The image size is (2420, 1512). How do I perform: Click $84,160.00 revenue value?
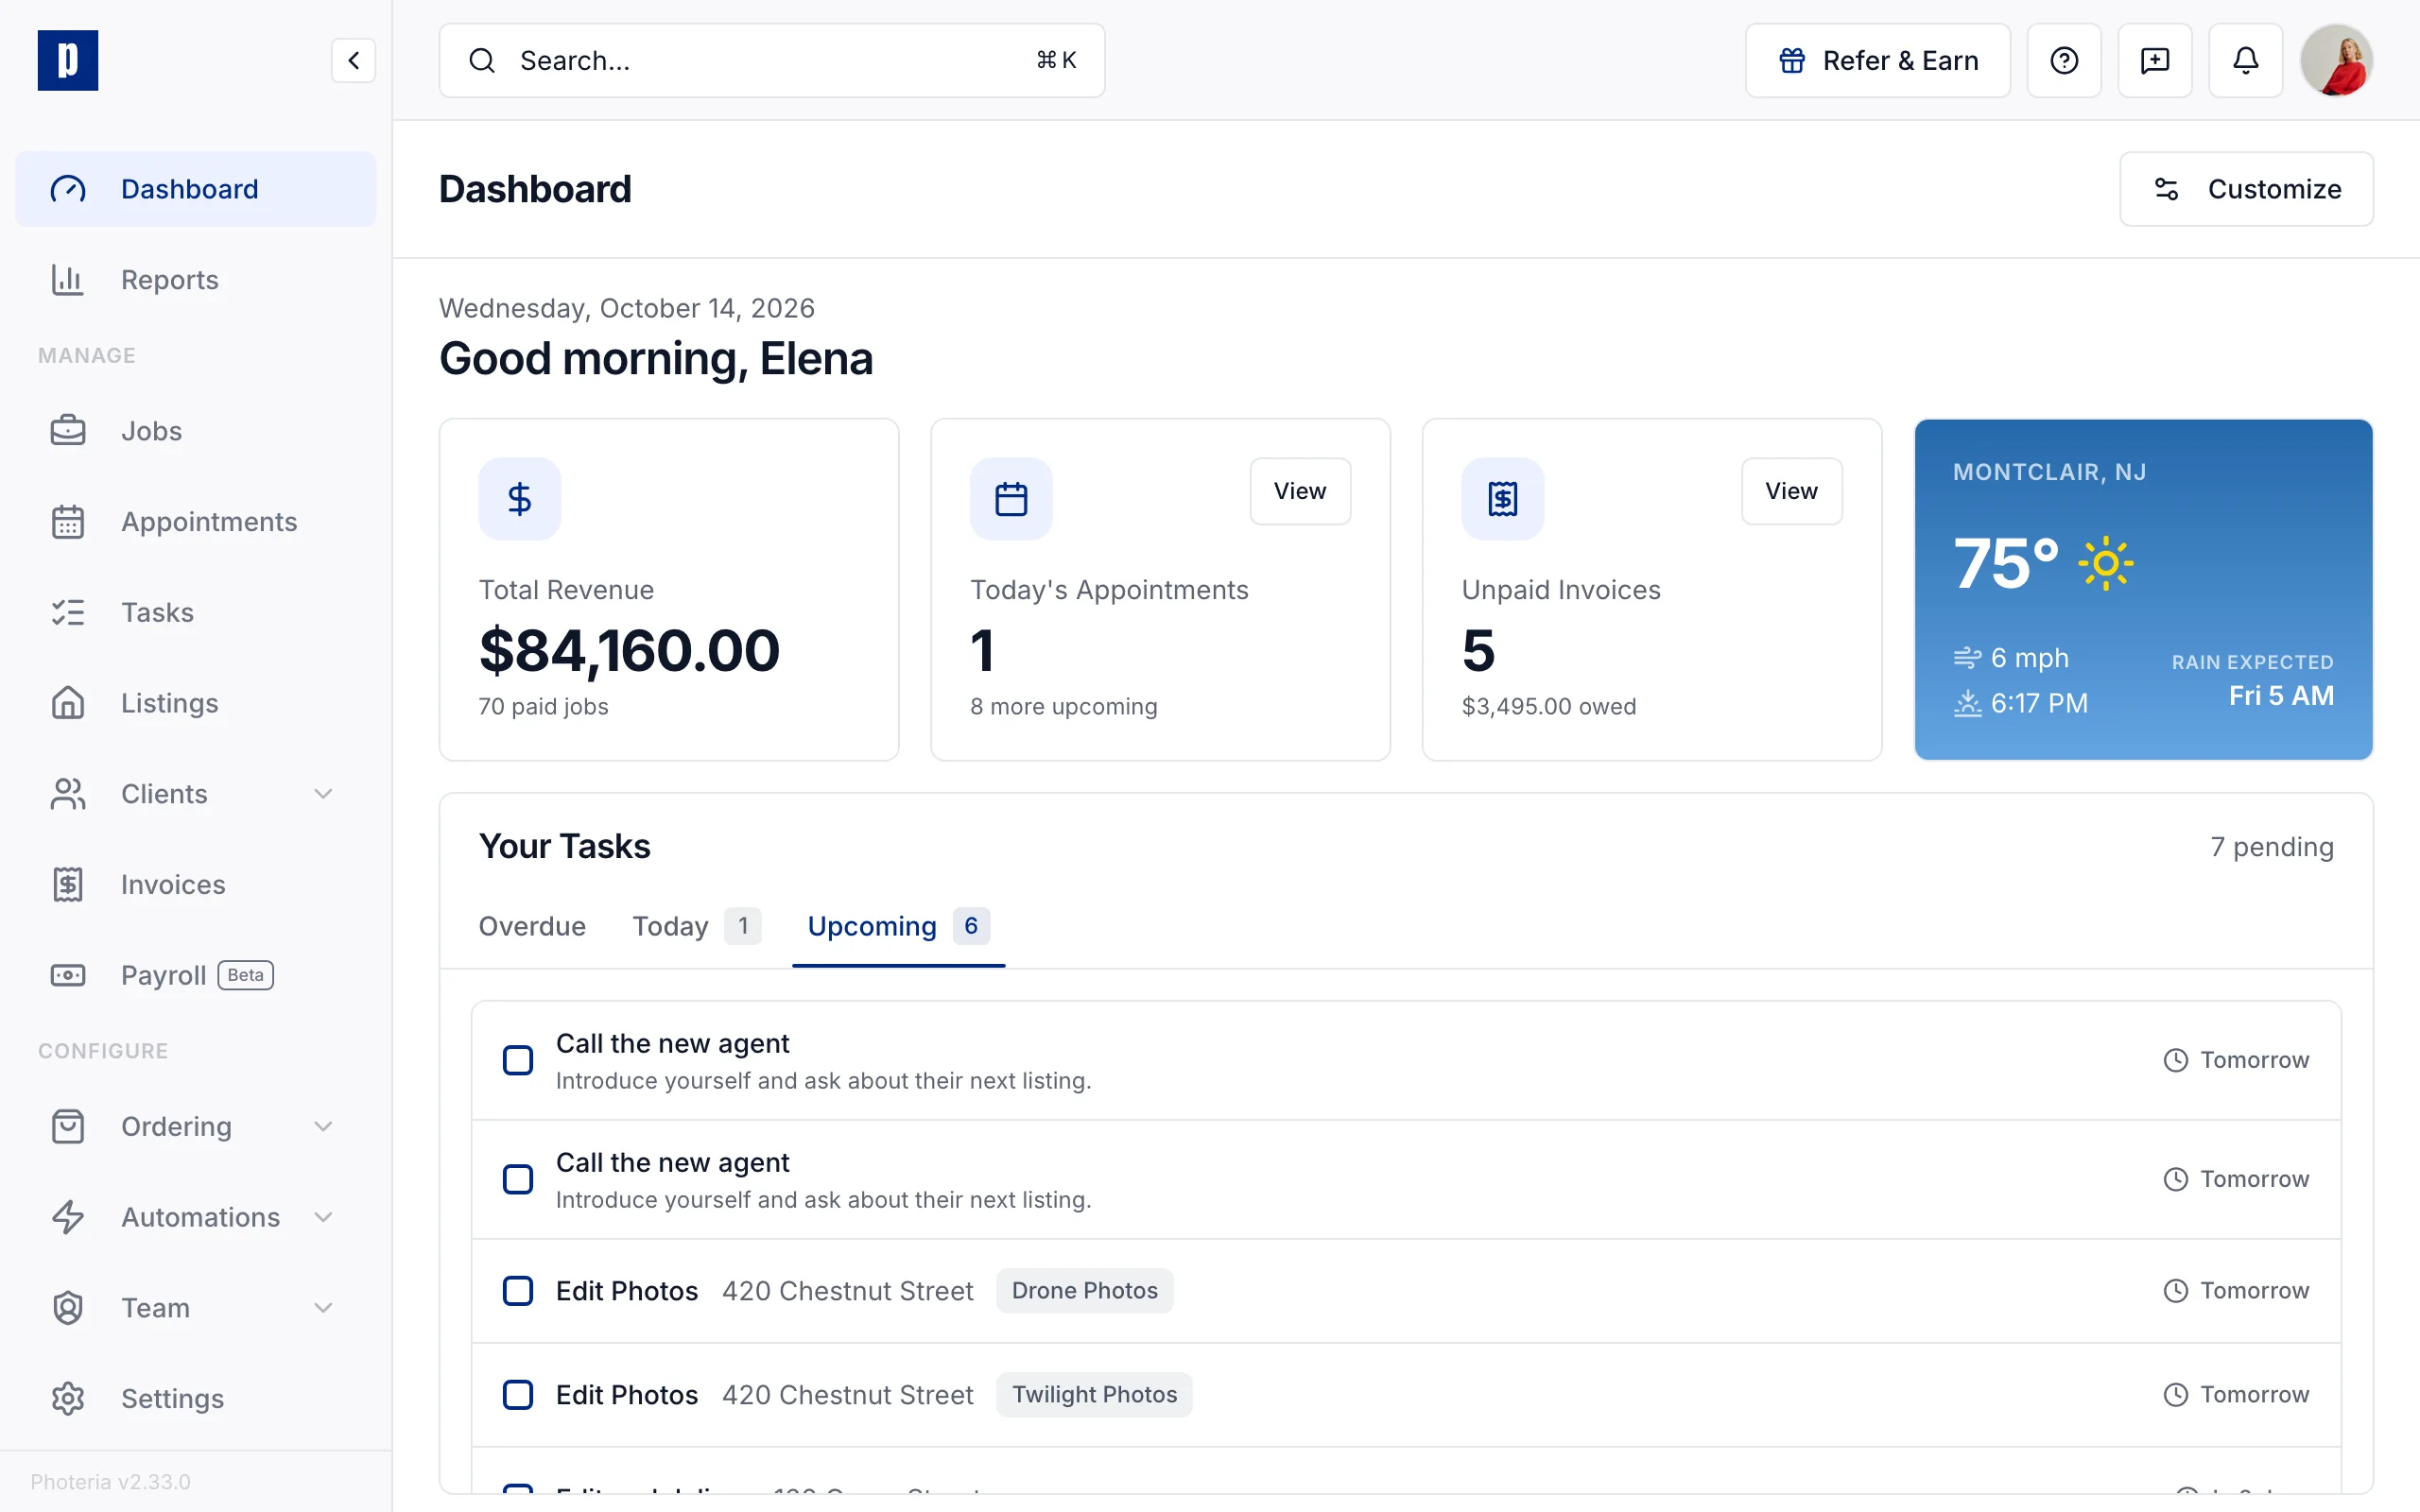629,651
